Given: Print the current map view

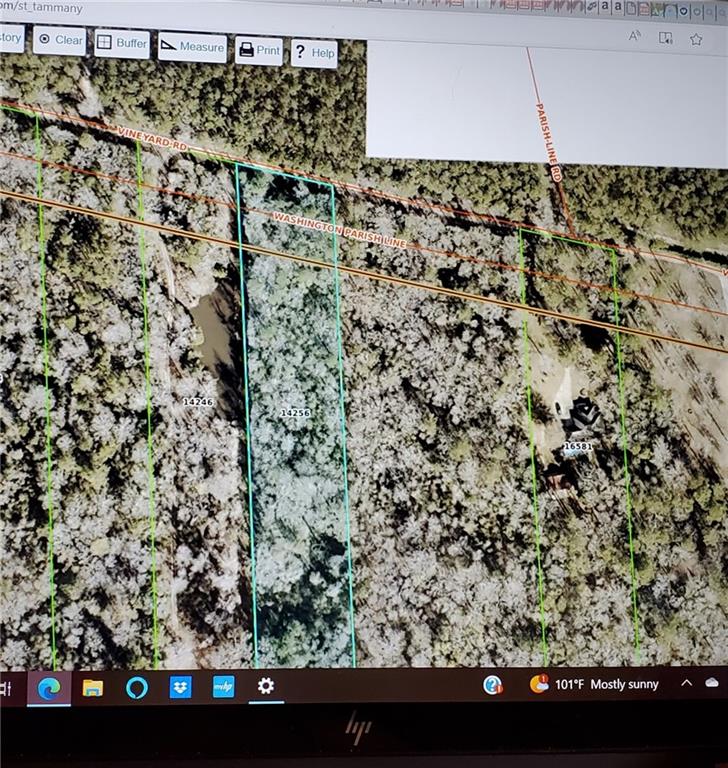Looking at the screenshot, I should pos(259,50).
